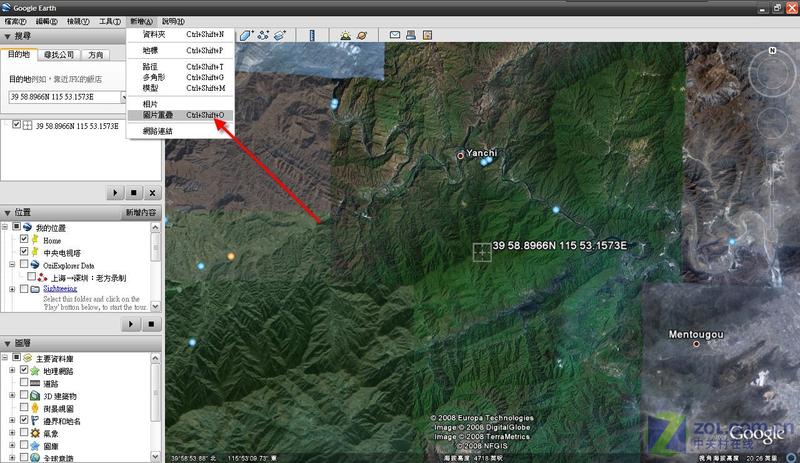800x463 pixels.
Task: Play the tour in the places panel
Action: click(131, 324)
